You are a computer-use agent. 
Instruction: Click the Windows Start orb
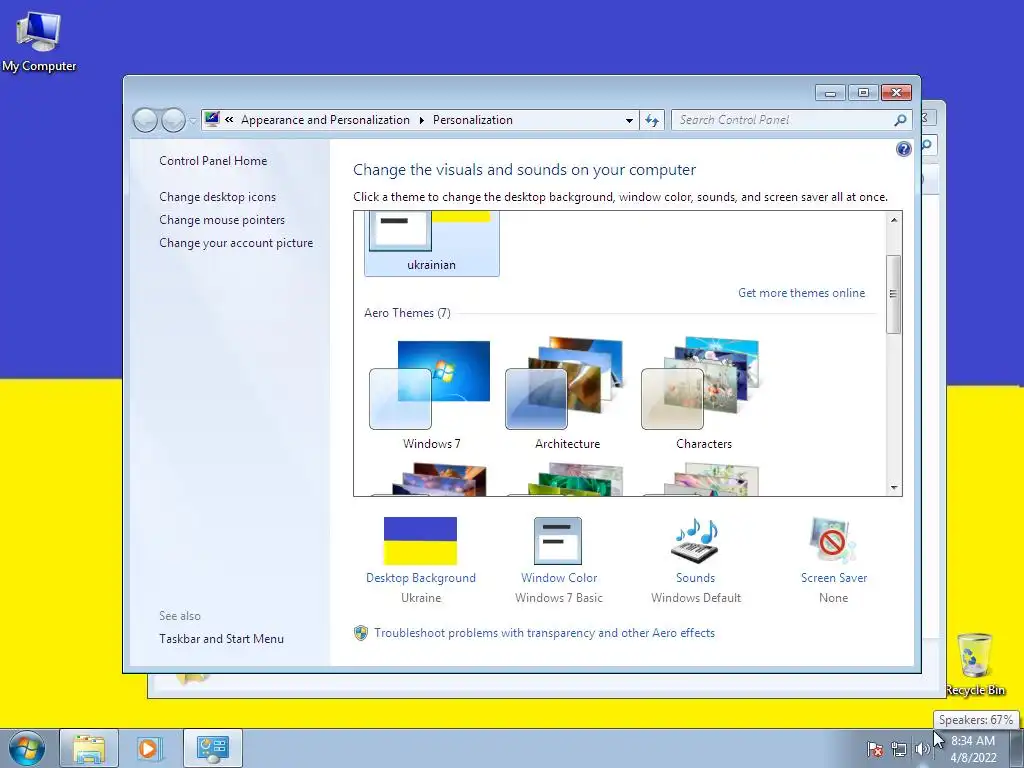click(x=27, y=748)
